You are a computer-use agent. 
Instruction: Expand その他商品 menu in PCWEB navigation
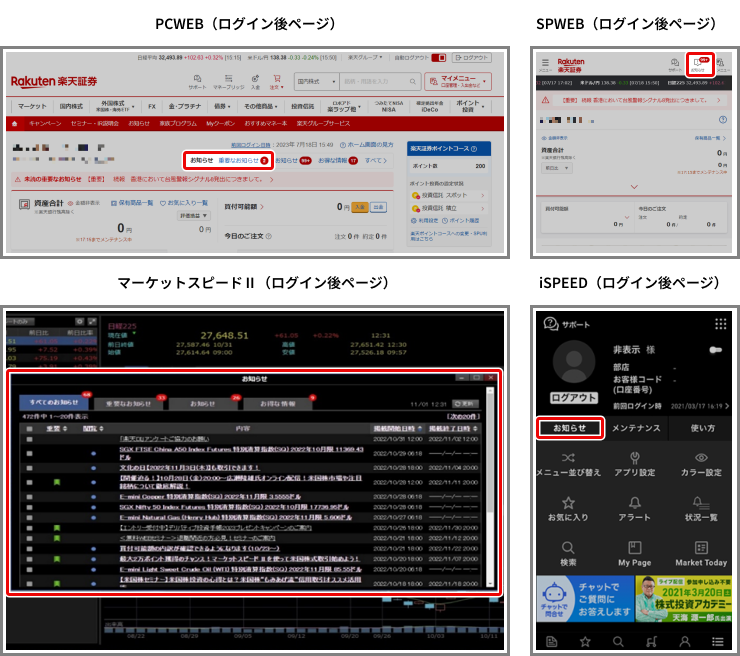coord(261,106)
